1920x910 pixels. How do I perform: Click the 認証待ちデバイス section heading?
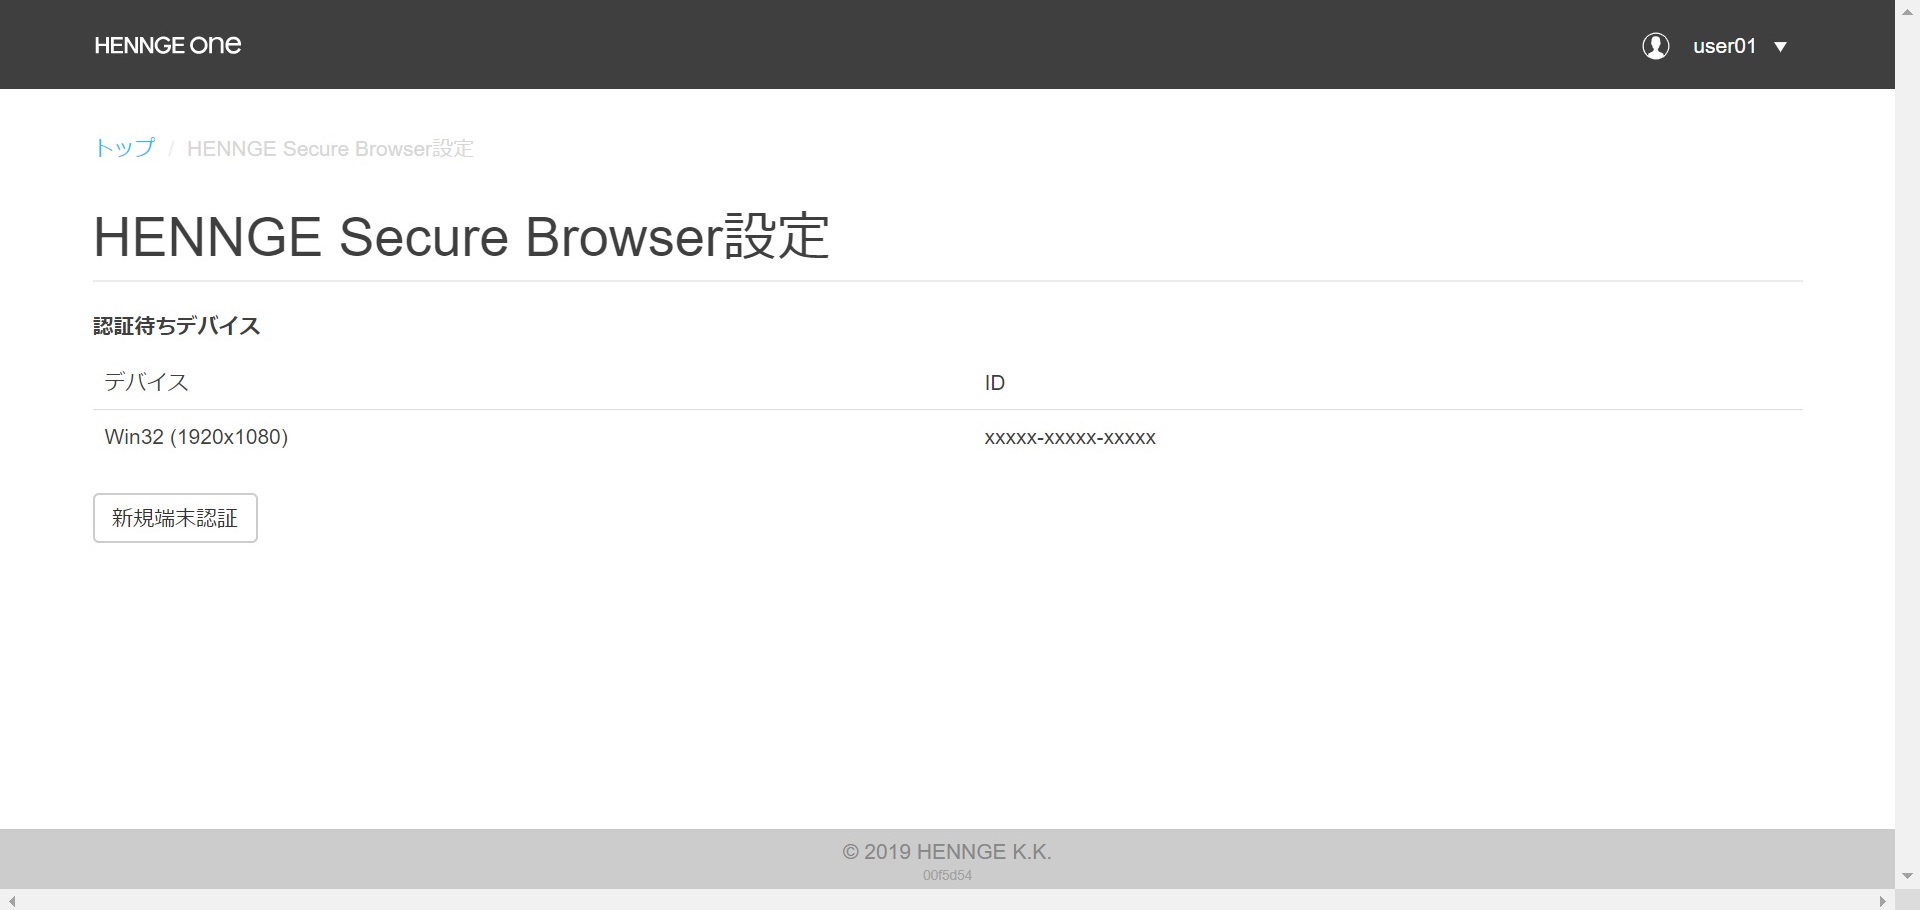[177, 326]
